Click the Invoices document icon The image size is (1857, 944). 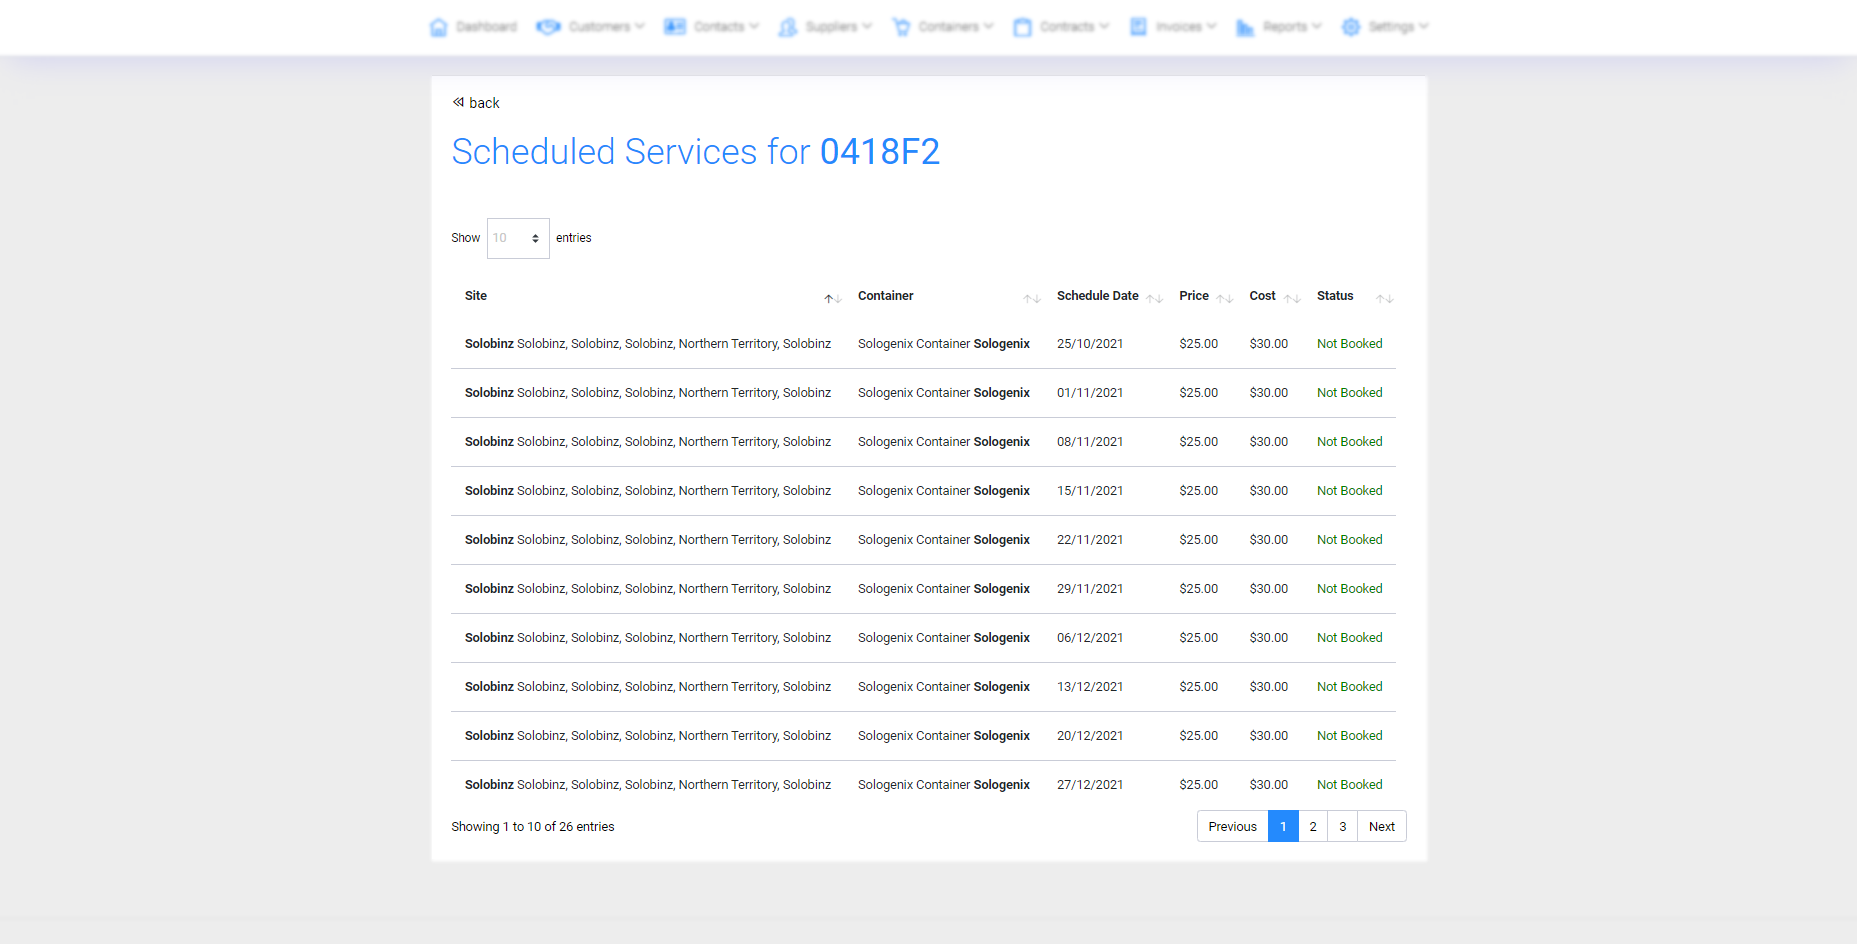[x=1138, y=27]
